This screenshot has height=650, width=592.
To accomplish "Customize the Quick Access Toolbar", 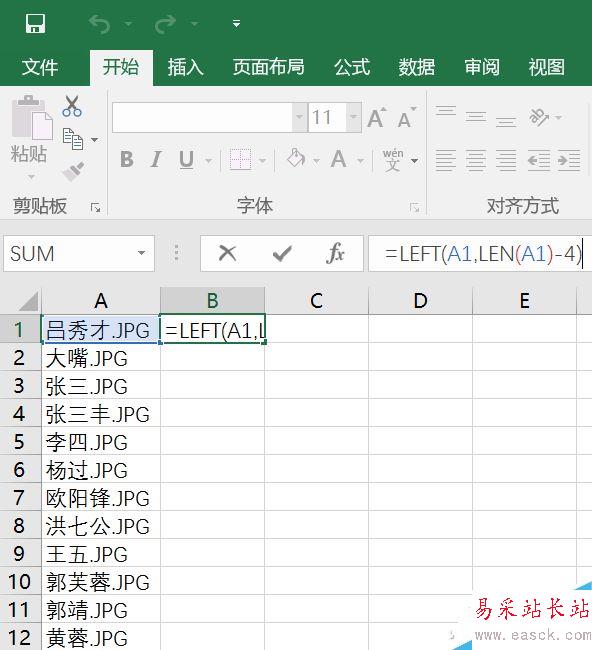I will (x=236, y=24).
